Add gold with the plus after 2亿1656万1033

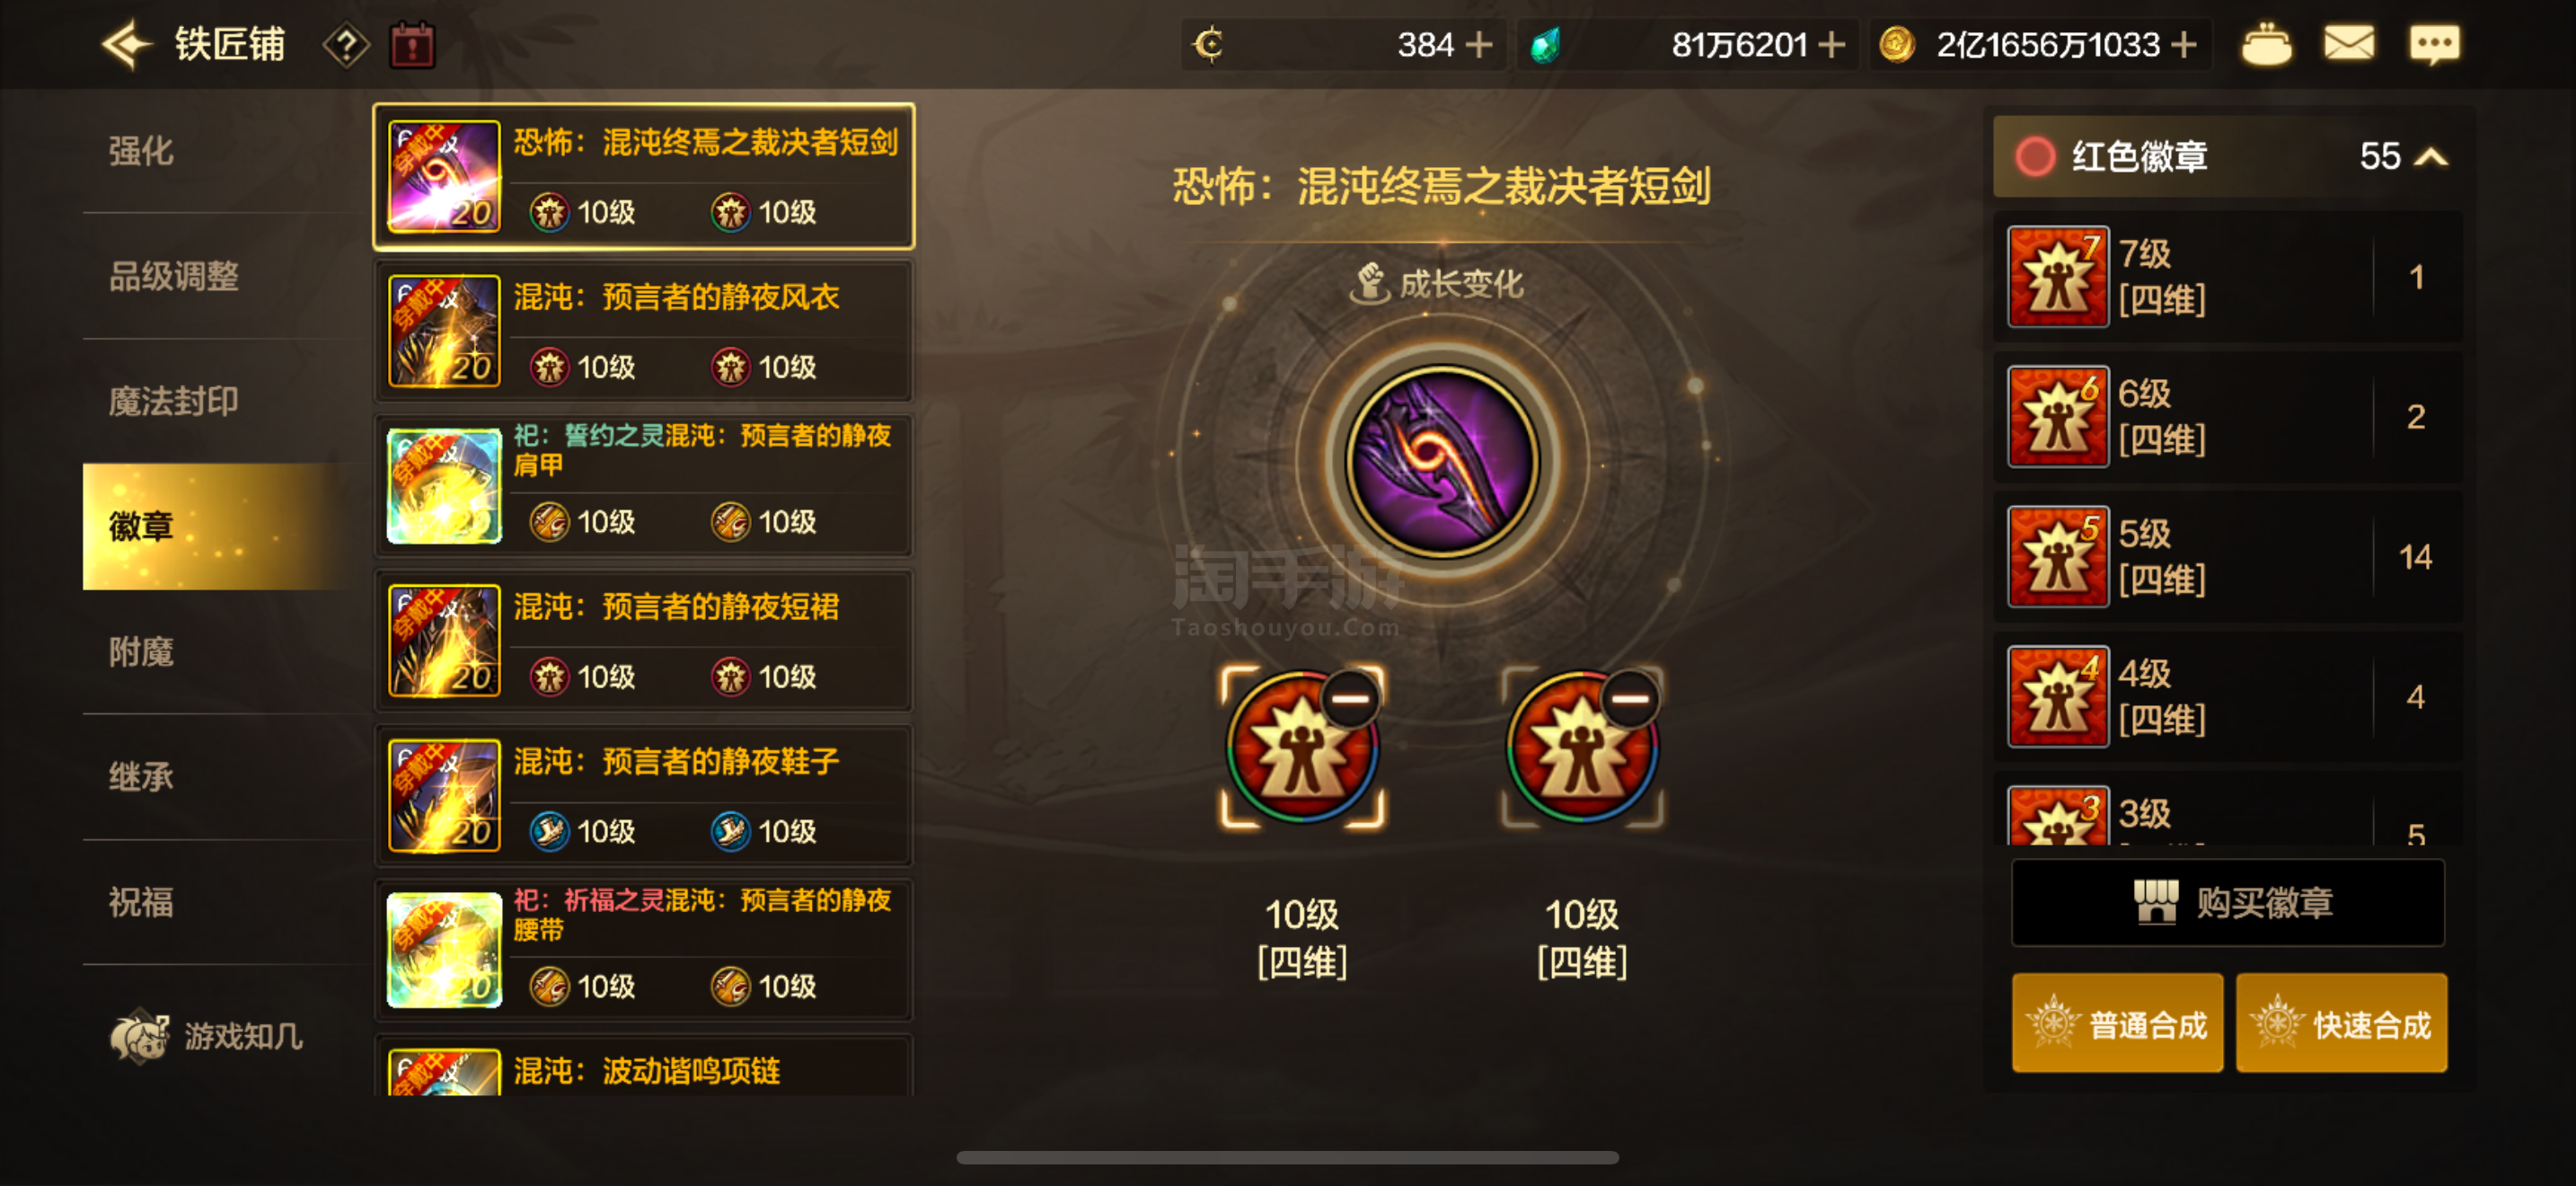pyautogui.click(x=2184, y=45)
